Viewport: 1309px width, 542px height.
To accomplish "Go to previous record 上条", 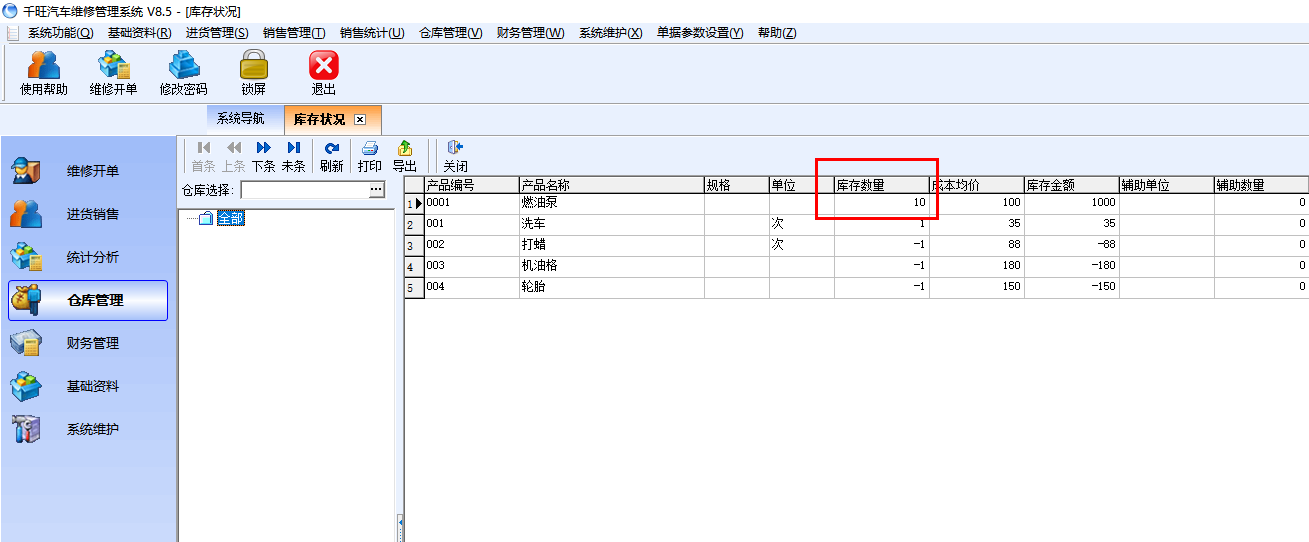I will tap(233, 157).
